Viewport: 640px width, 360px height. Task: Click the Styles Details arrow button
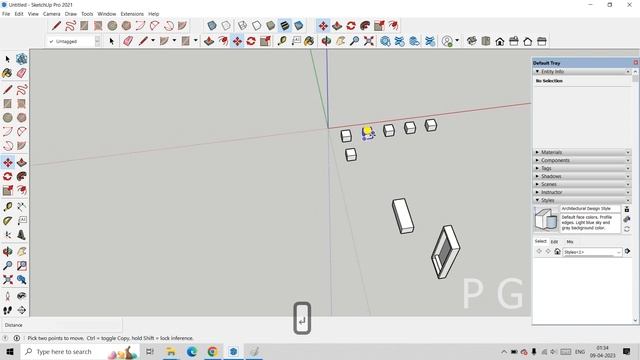(627, 251)
